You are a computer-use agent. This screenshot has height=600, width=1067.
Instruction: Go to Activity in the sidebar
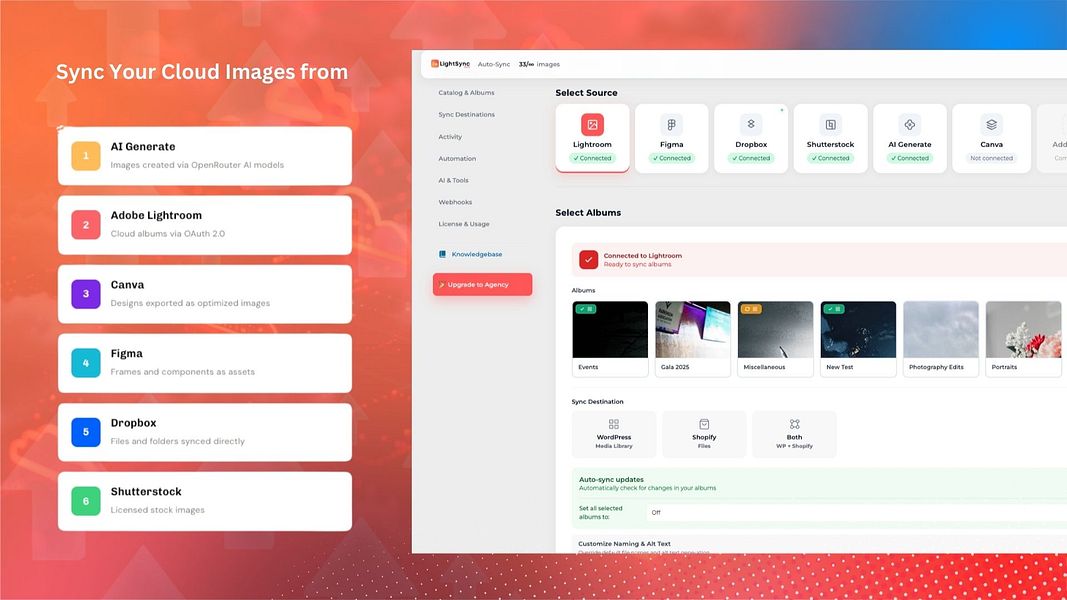(x=450, y=137)
